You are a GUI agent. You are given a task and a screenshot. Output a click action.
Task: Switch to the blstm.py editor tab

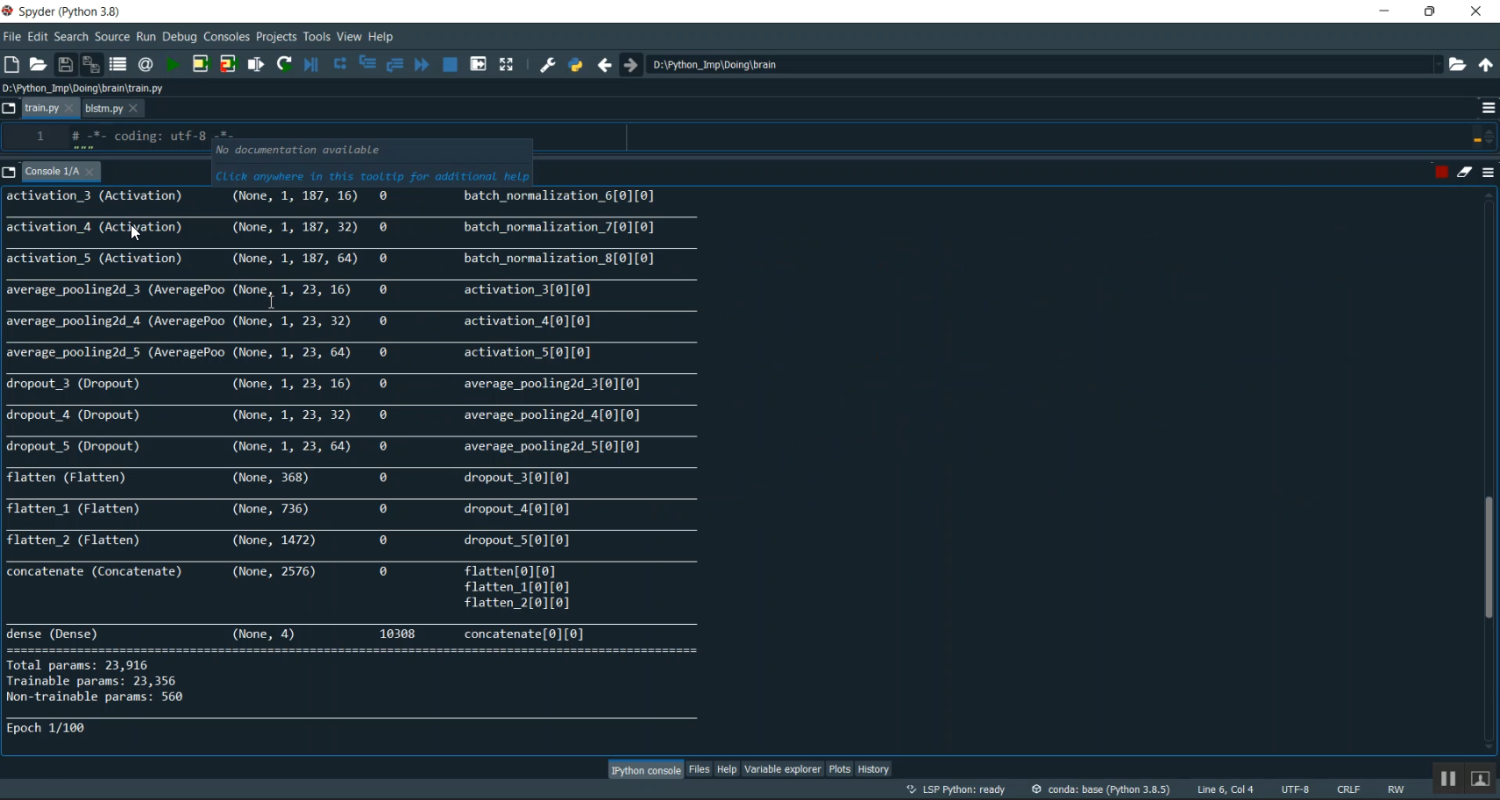pos(104,109)
